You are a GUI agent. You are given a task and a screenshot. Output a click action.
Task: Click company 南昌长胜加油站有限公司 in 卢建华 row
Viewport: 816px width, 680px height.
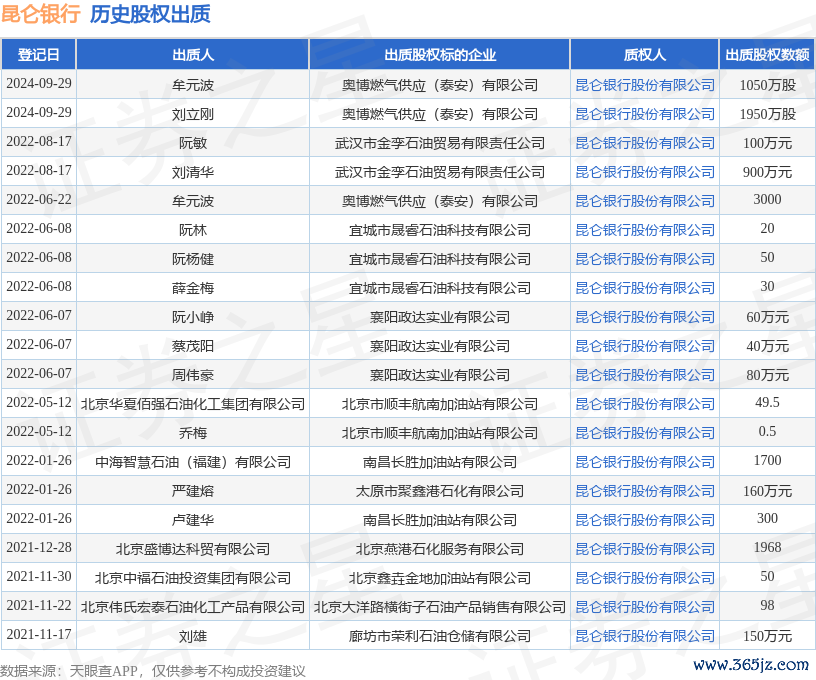click(x=440, y=520)
